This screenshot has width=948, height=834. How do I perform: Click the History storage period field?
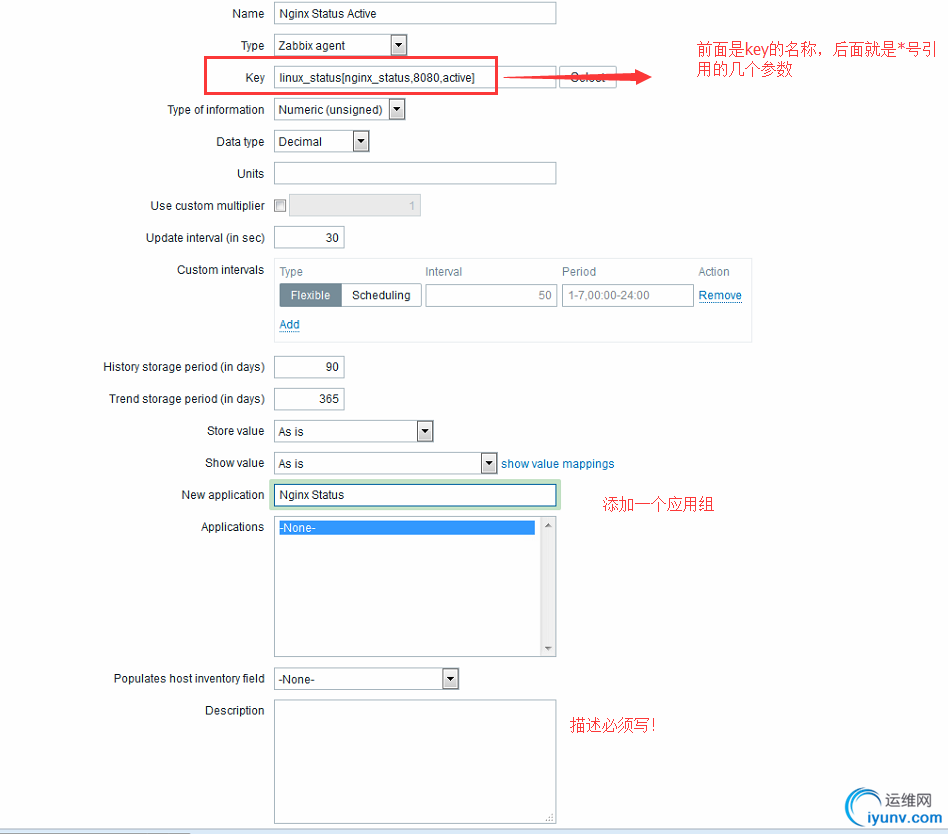point(310,367)
